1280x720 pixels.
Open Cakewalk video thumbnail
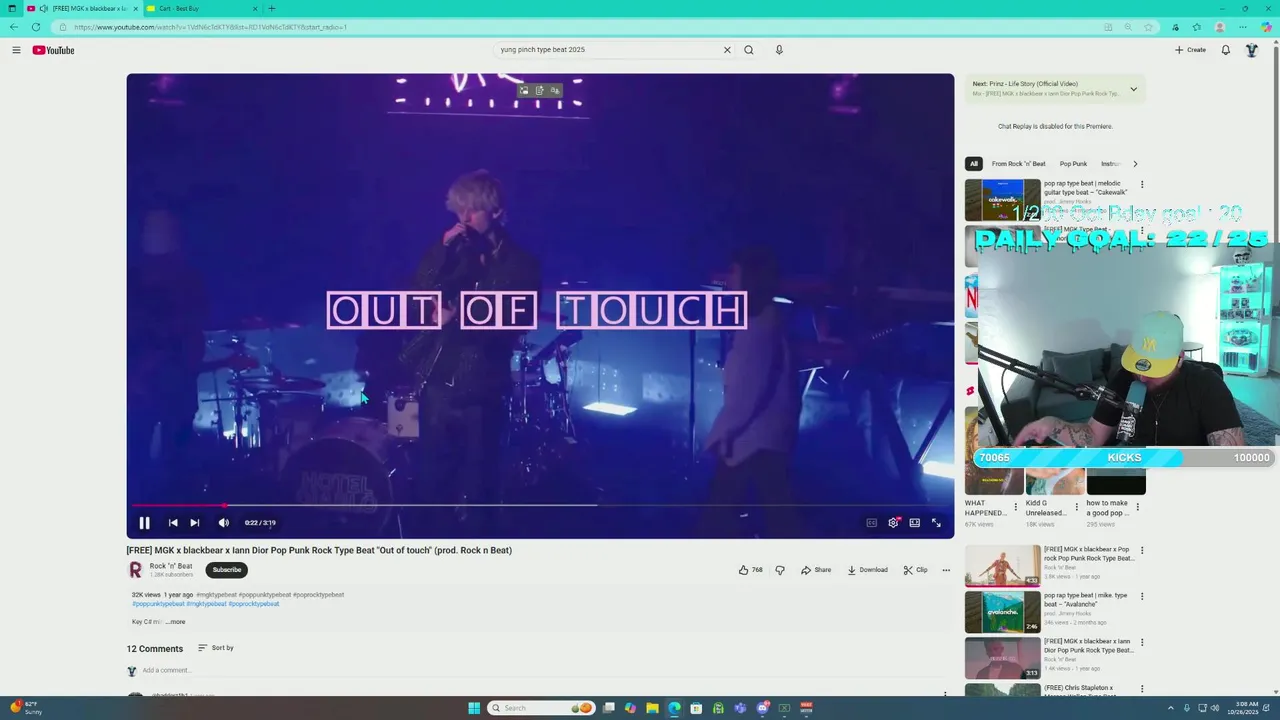coord(1002,200)
